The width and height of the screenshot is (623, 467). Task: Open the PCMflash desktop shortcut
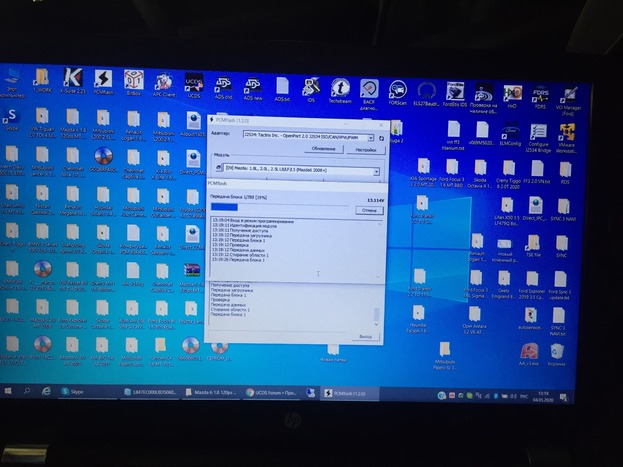103,81
